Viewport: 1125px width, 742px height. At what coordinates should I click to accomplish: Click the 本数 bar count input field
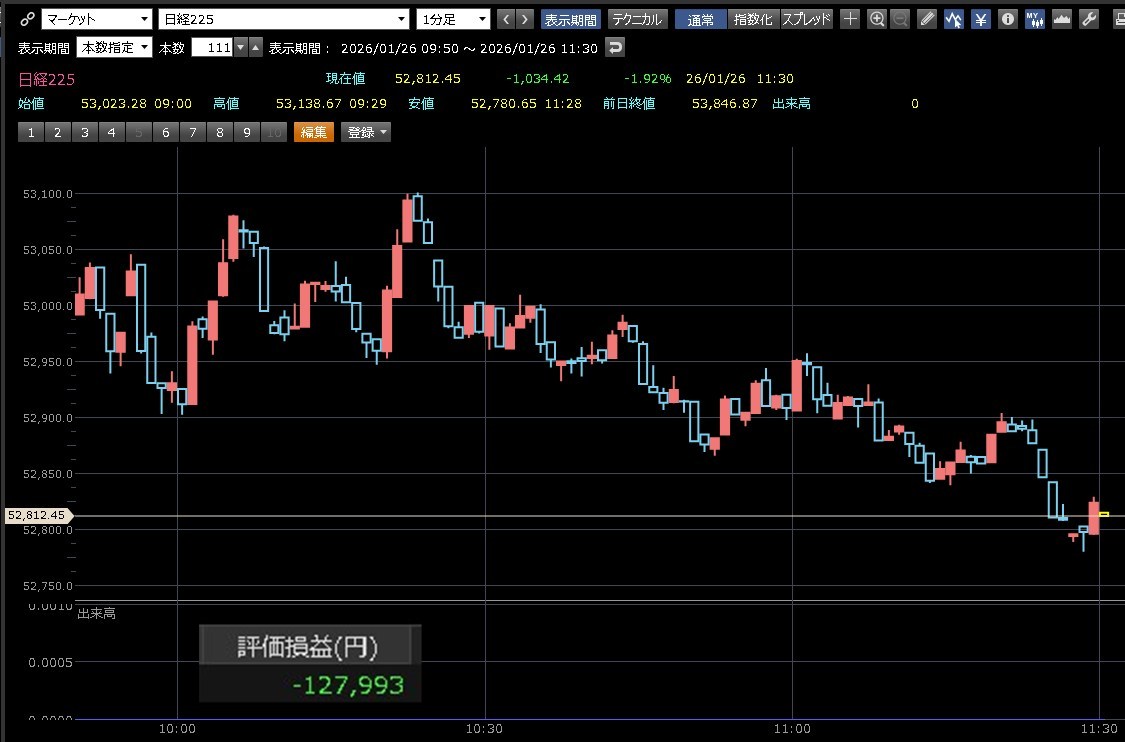pyautogui.click(x=210, y=47)
